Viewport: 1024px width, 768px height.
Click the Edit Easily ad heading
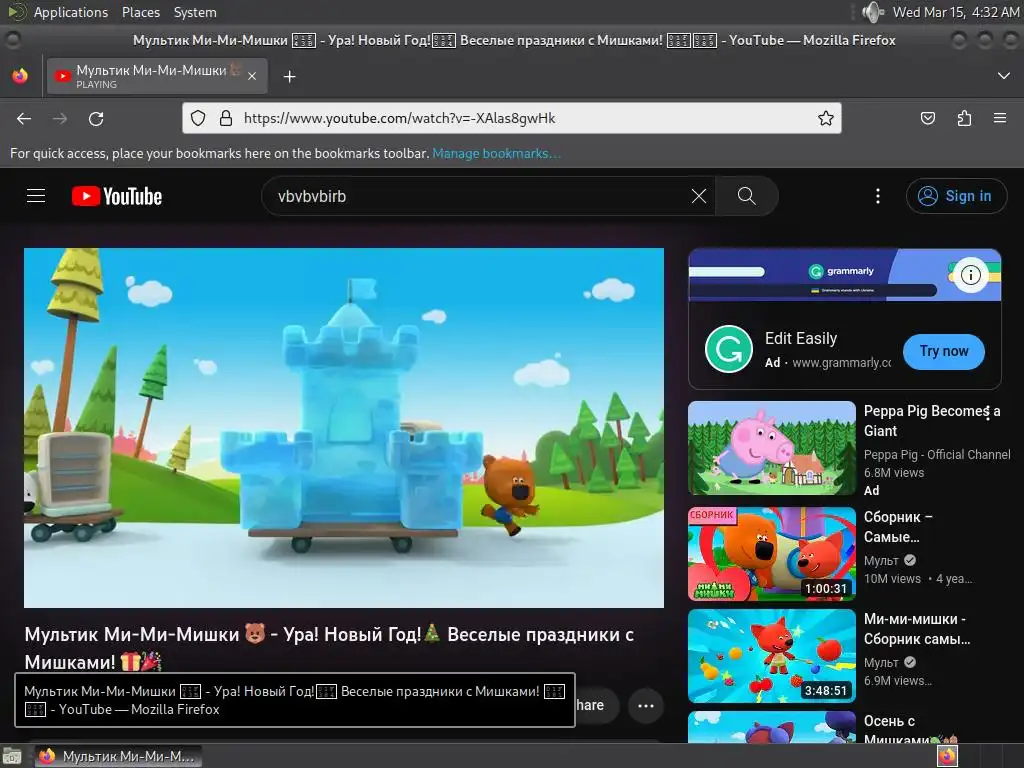coord(801,338)
